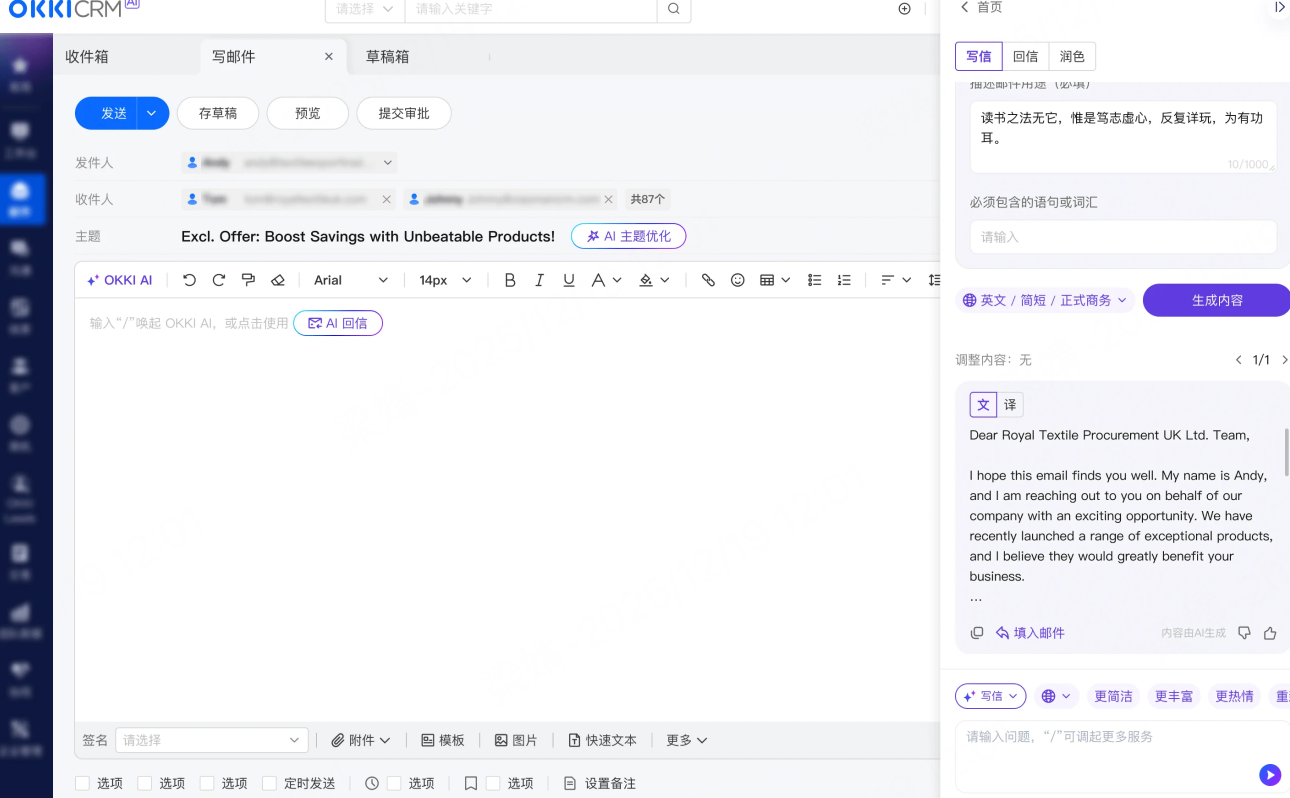Open the highlight color picker
Image resolution: width=1290 pixels, height=798 pixels.
click(653, 280)
